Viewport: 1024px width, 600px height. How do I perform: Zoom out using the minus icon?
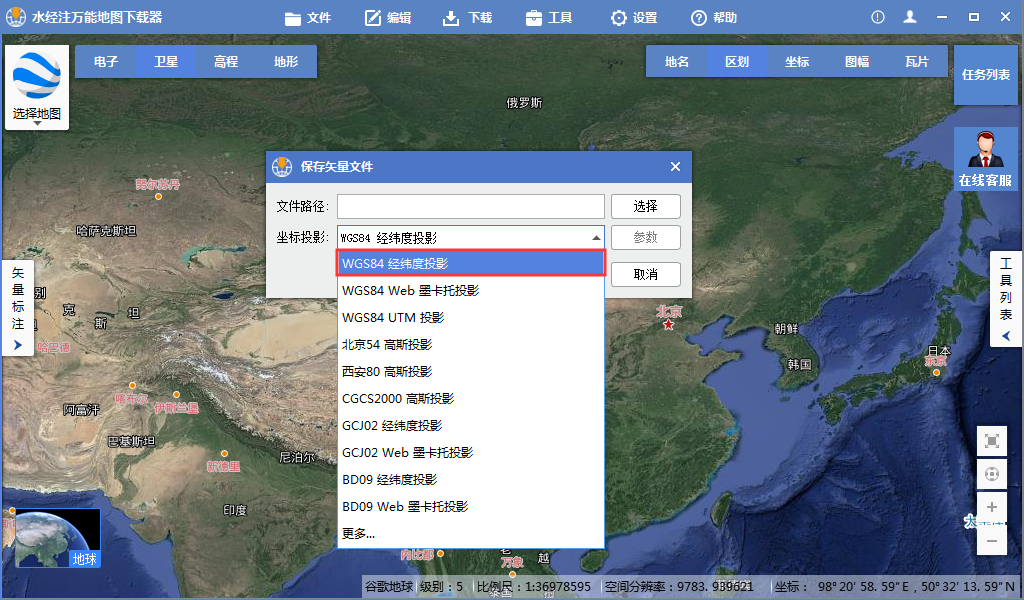point(991,540)
